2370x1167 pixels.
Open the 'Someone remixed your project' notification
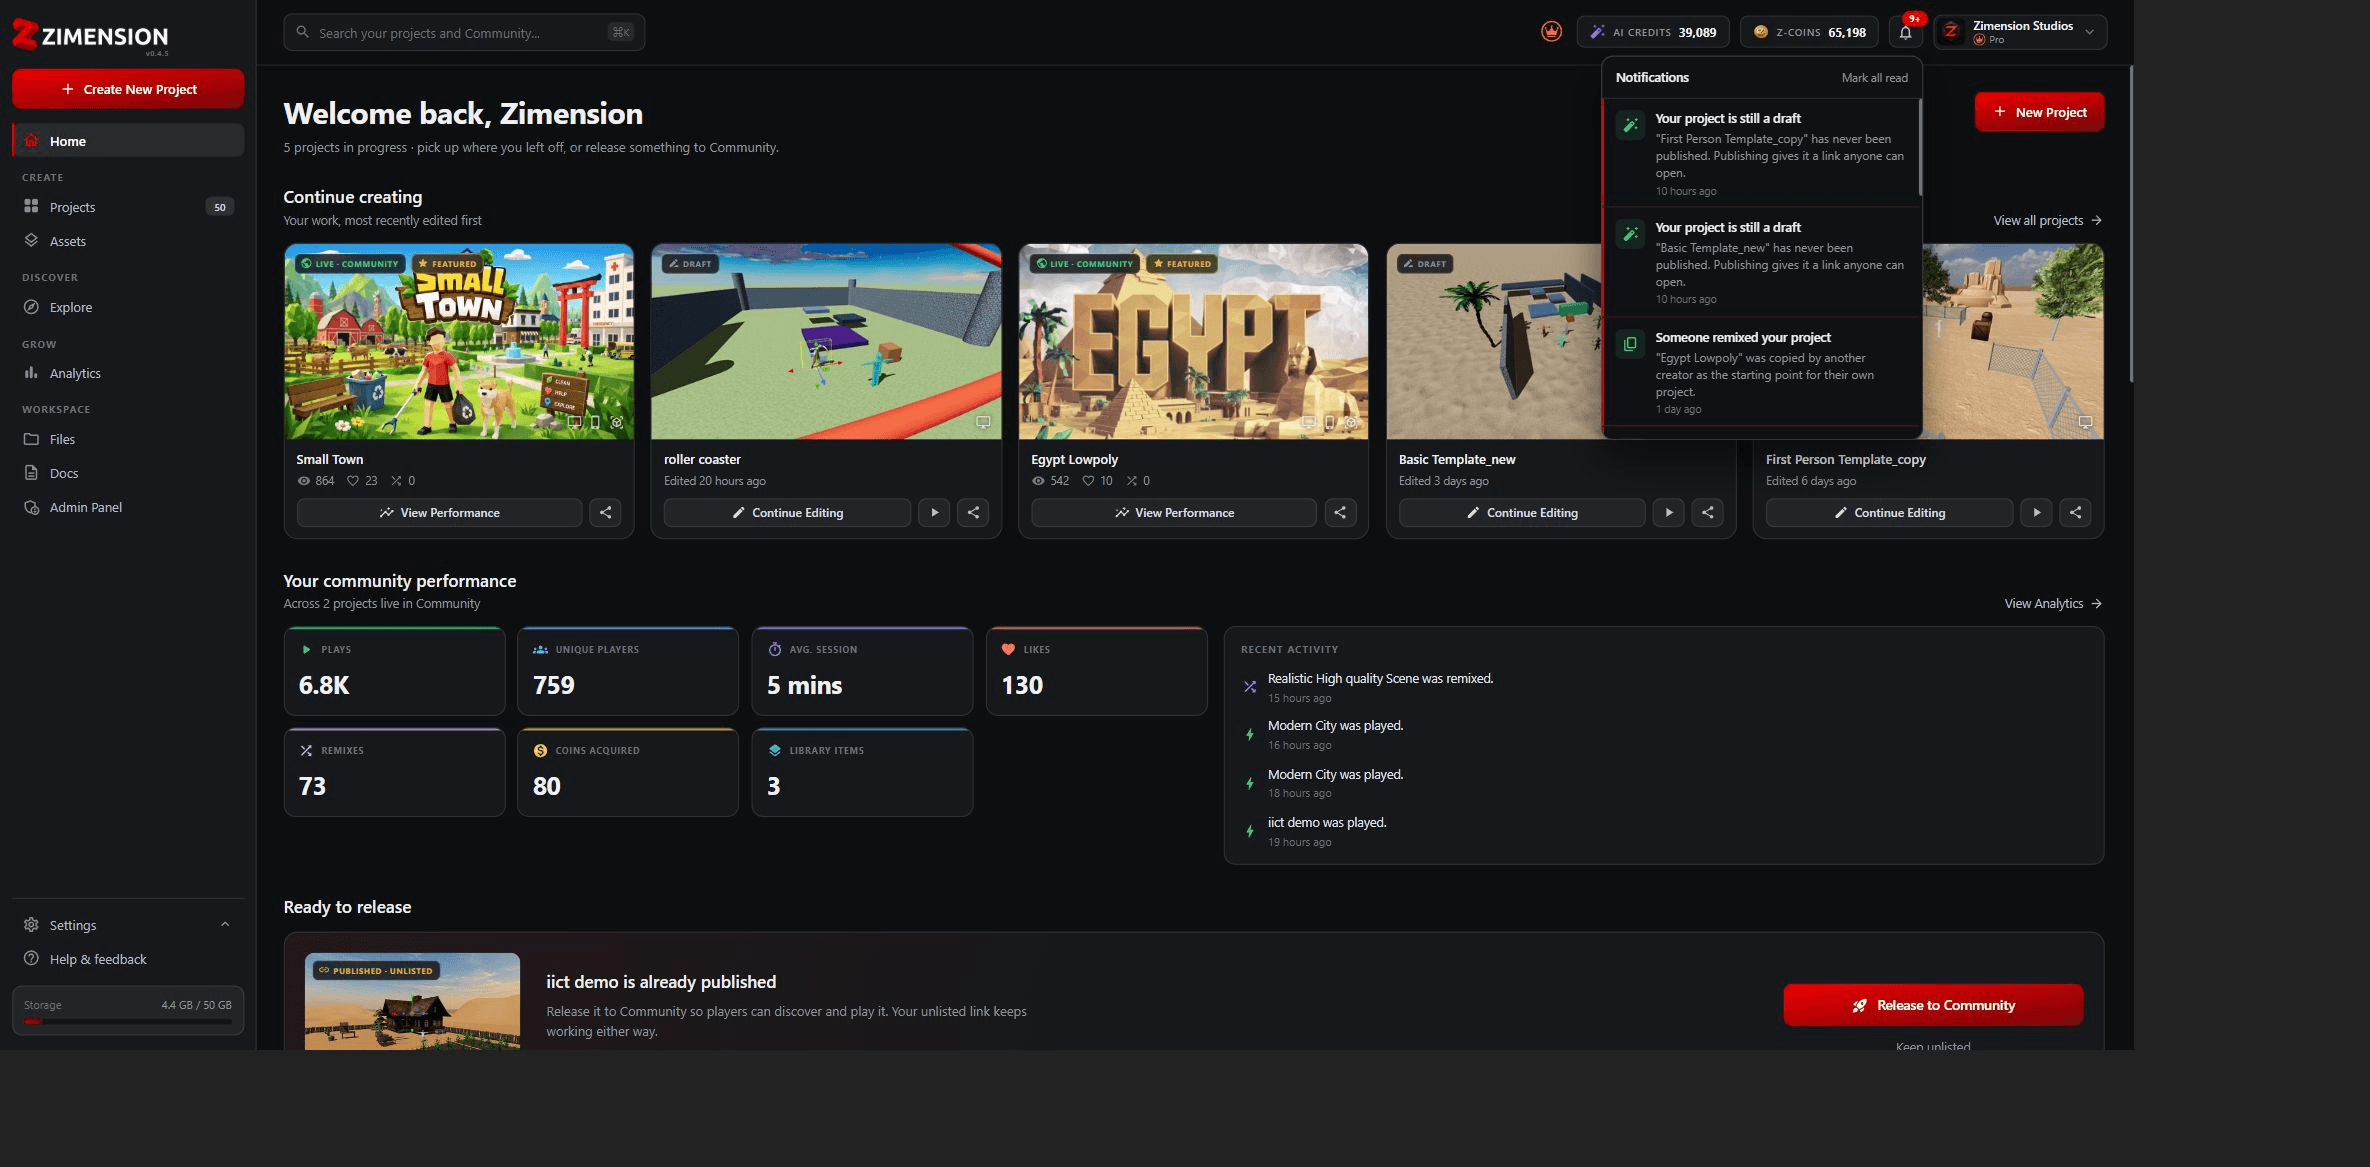pyautogui.click(x=1762, y=372)
